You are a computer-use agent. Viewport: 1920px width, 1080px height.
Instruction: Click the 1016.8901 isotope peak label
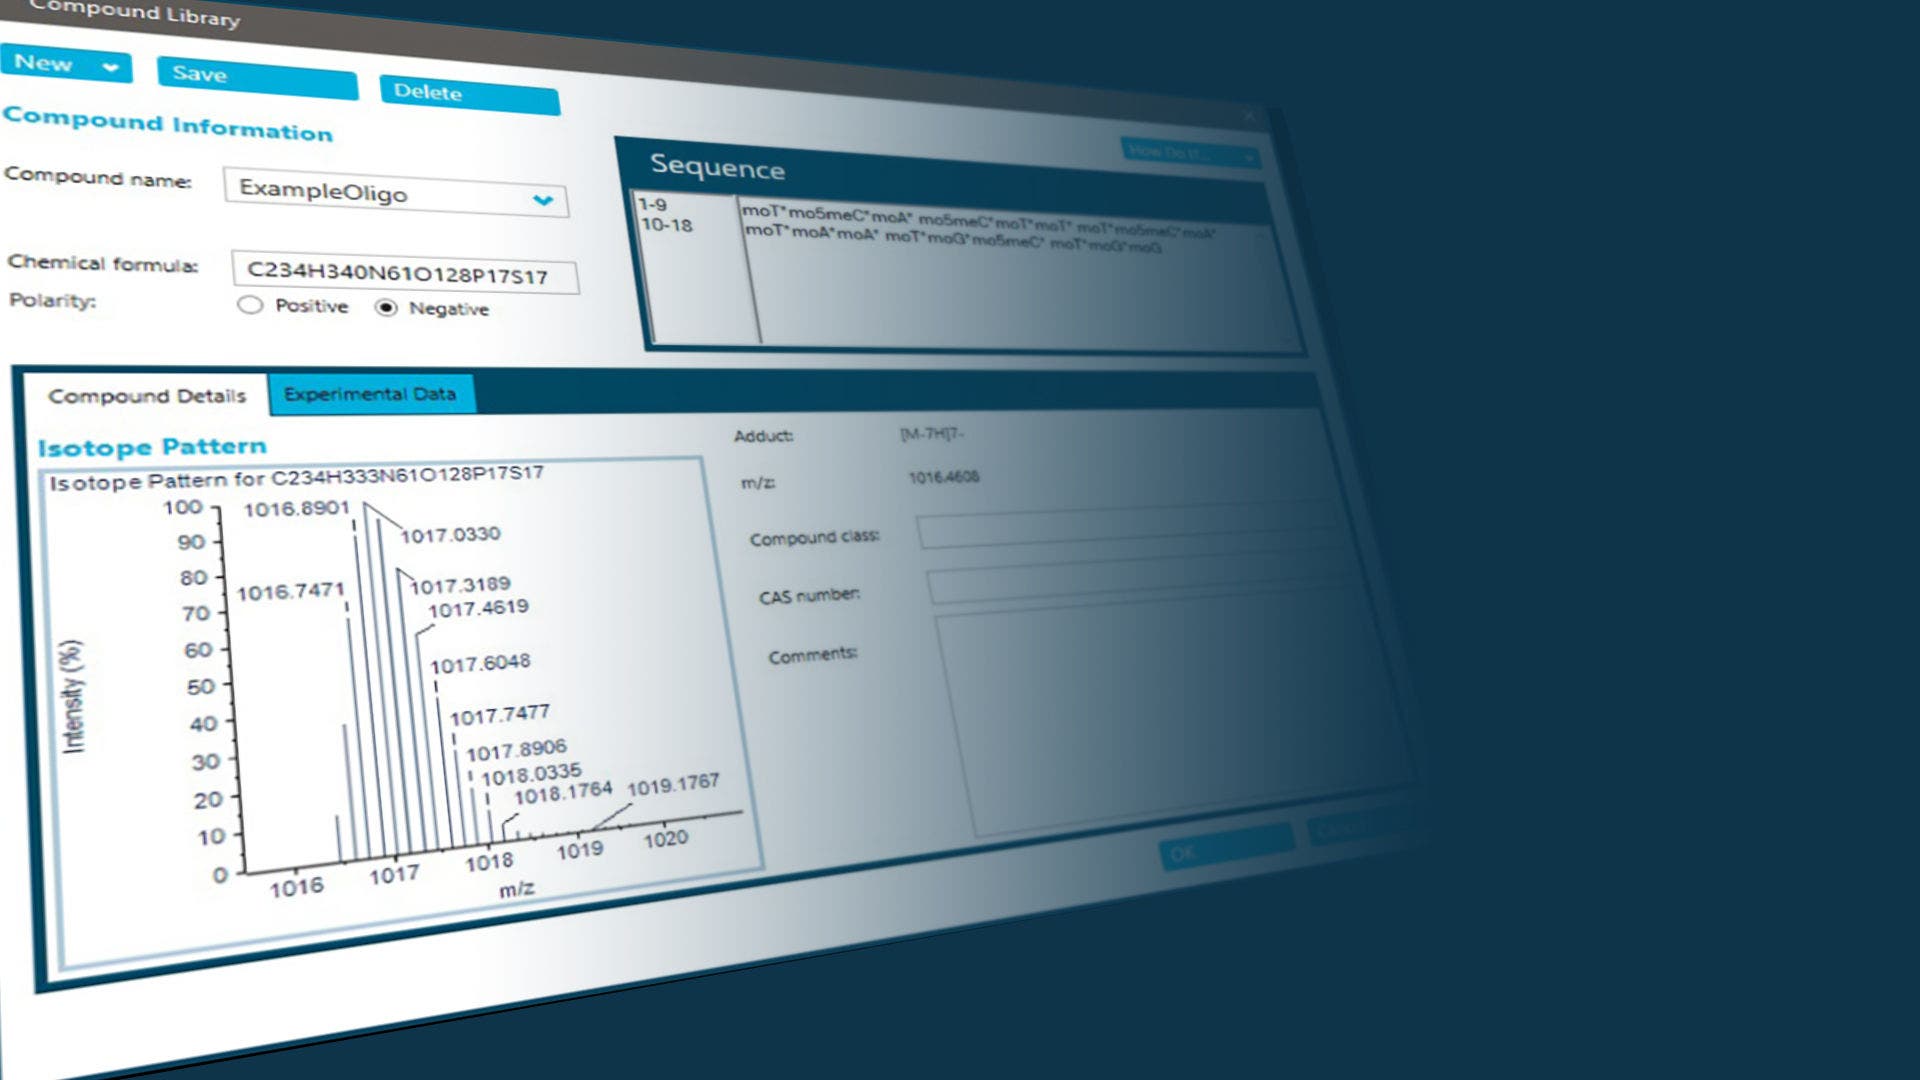point(296,509)
